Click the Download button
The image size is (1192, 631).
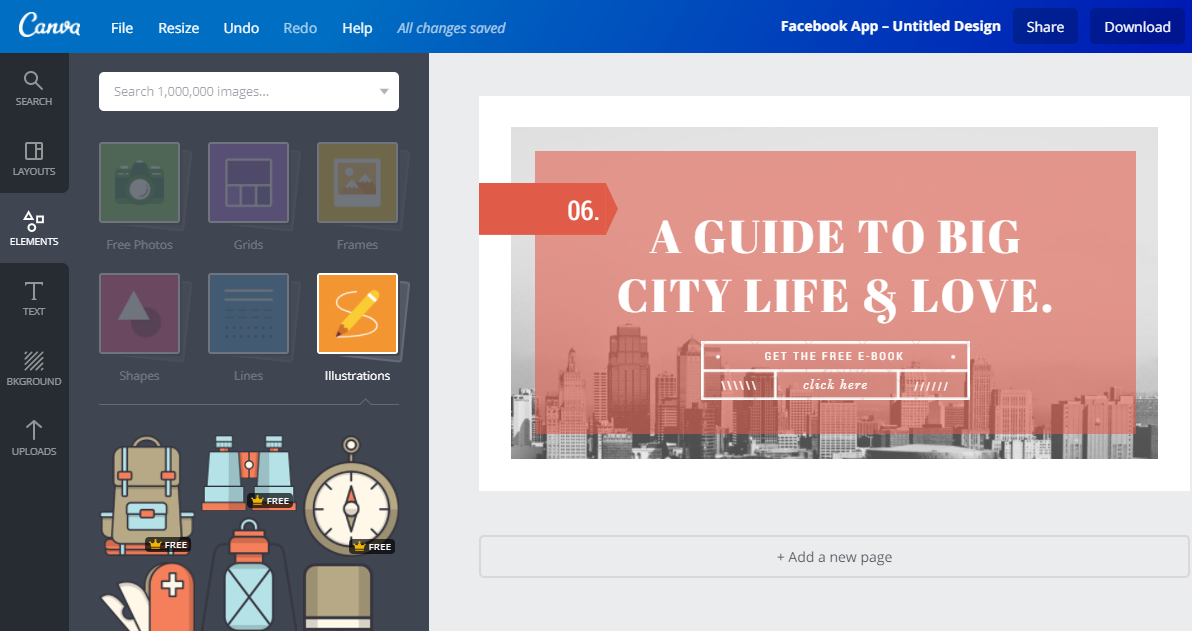point(1137,27)
